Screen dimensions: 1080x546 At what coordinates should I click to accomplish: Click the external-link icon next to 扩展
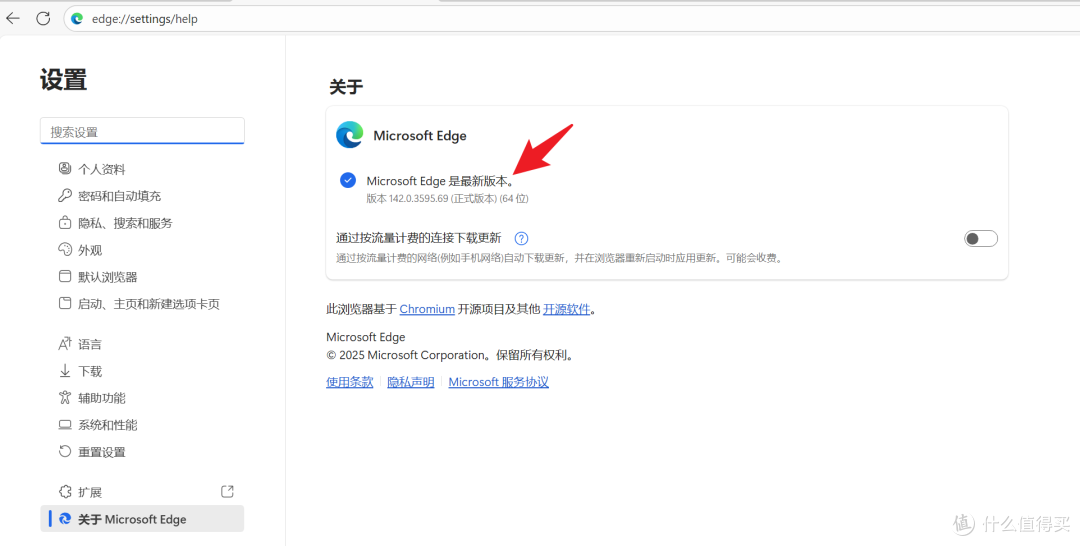(227, 491)
